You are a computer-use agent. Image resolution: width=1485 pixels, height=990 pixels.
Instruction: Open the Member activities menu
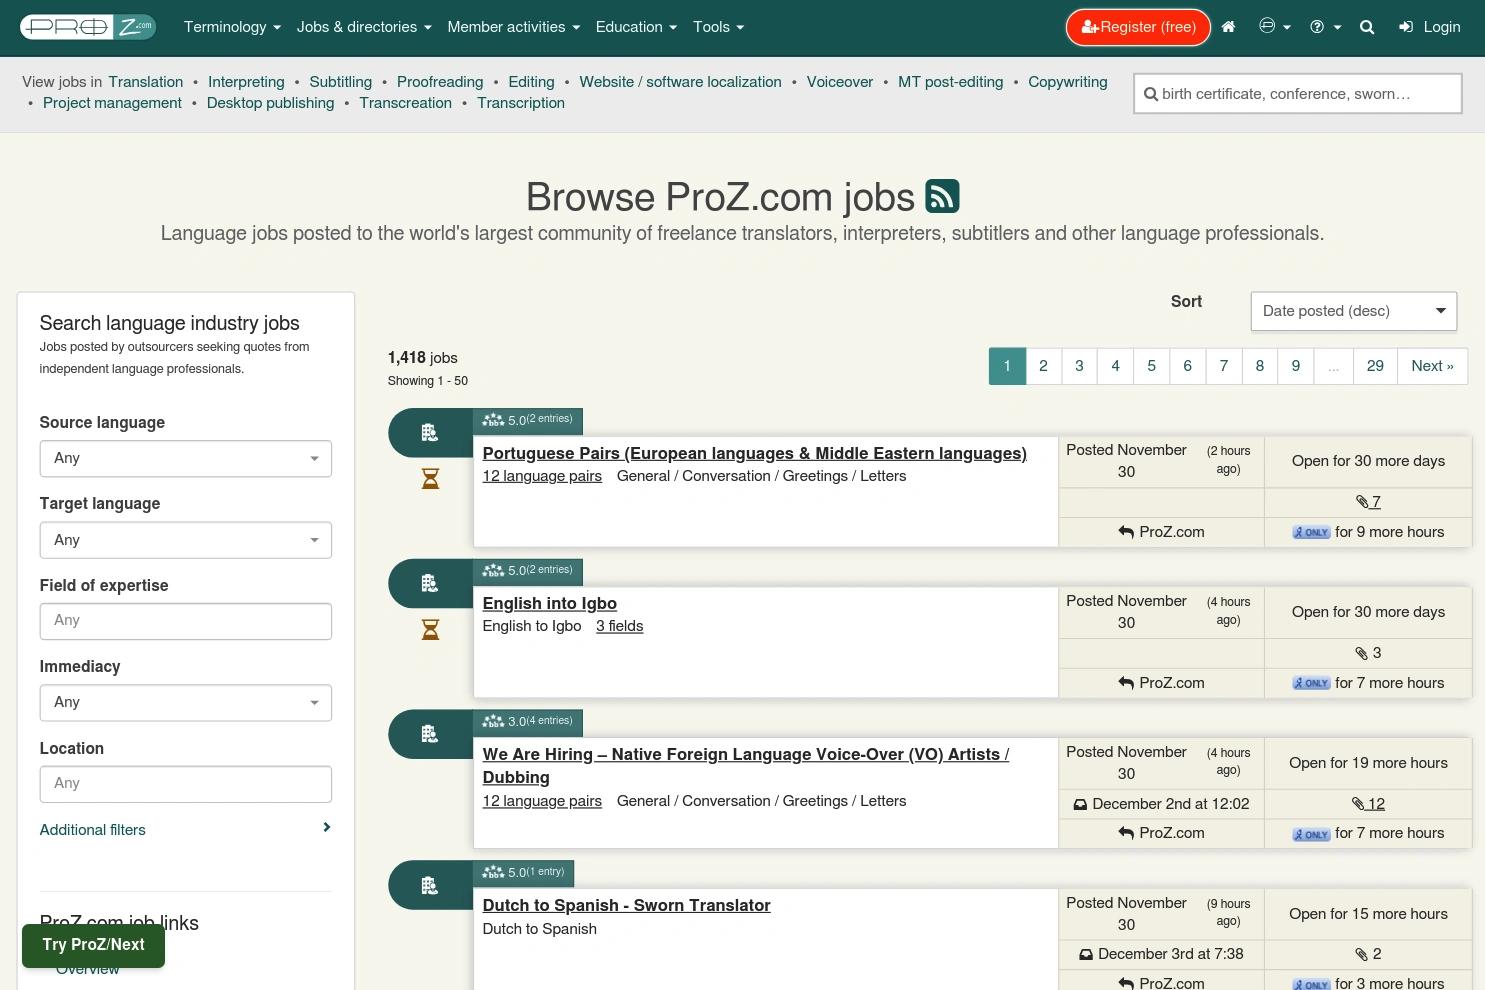514,27
